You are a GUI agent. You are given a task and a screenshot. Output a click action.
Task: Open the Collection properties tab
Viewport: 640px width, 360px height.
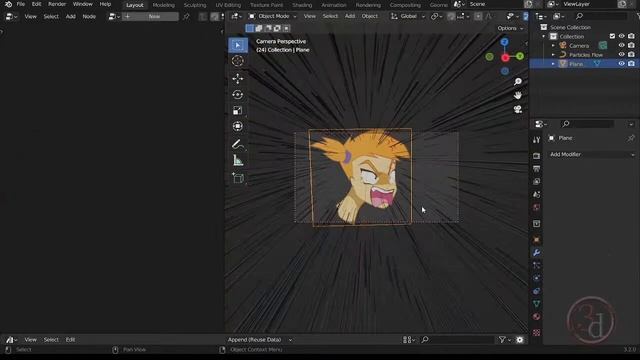(536, 224)
